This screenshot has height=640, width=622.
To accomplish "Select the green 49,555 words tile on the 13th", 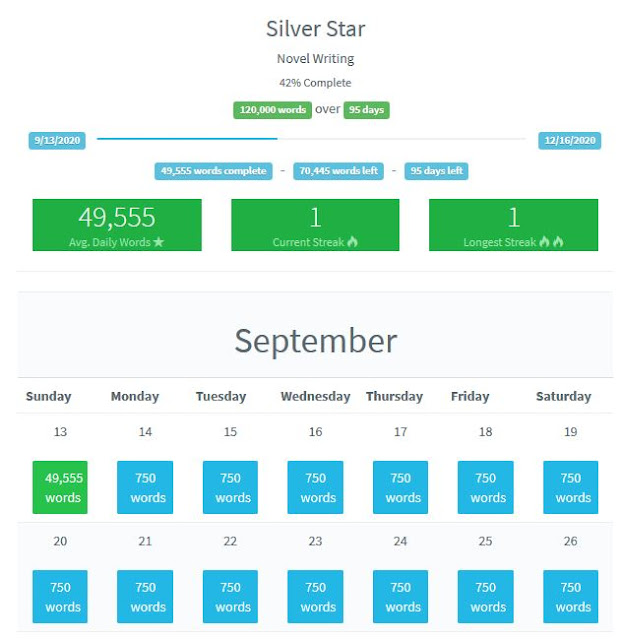I will [60, 487].
